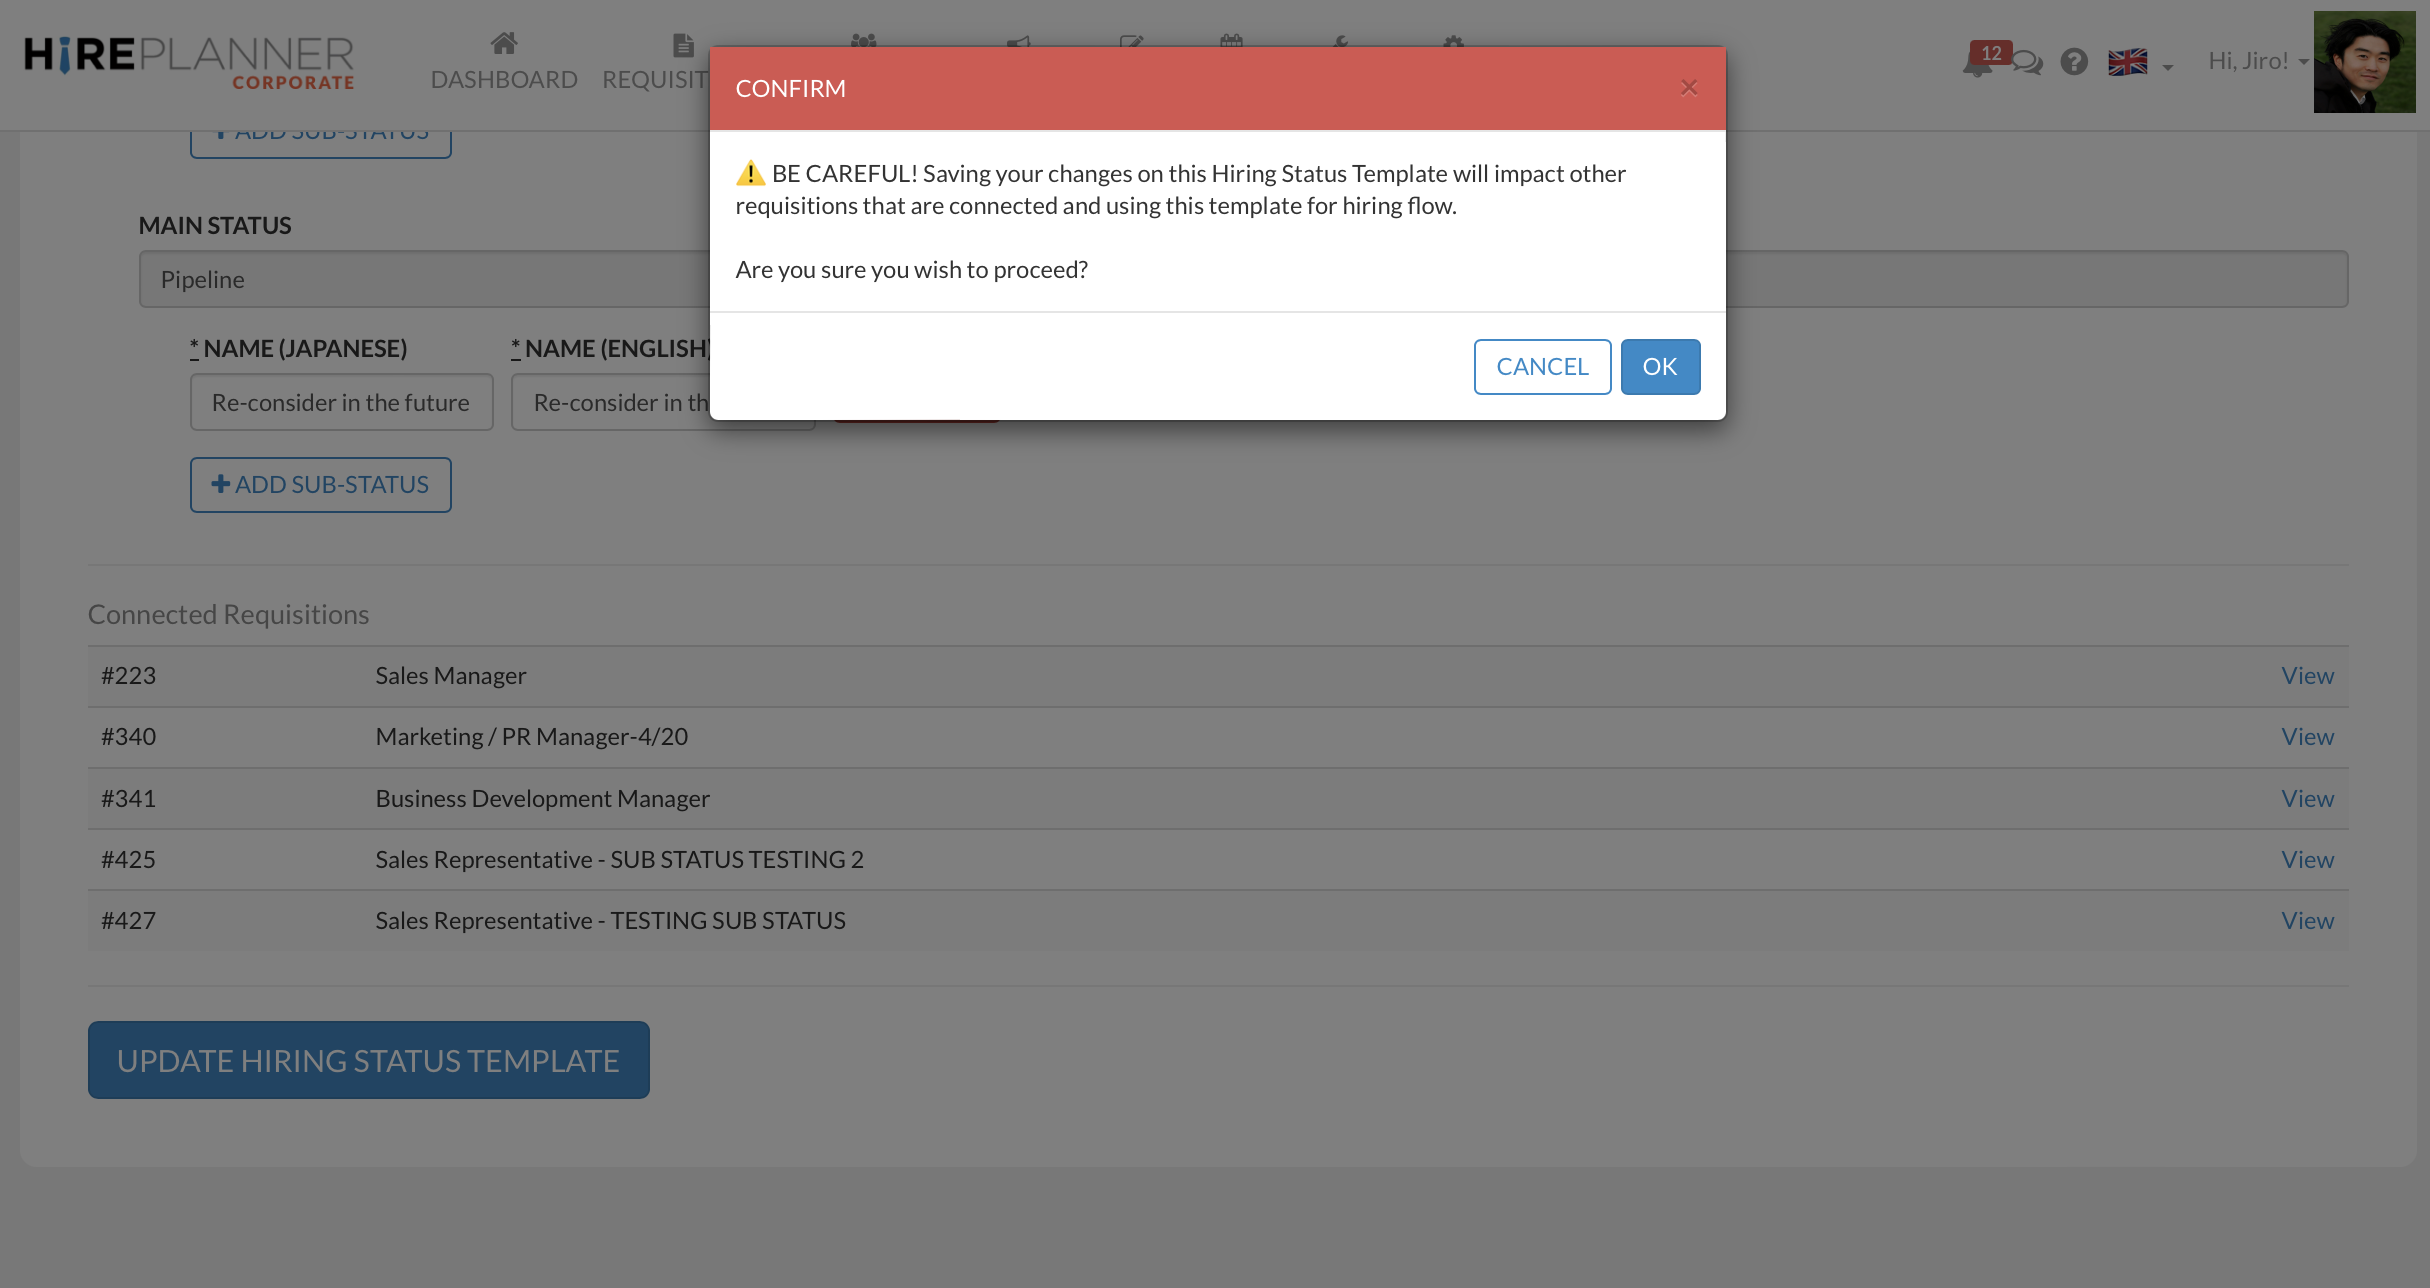Select the home icon above DASHBOARD
This screenshot has width=2430, height=1288.
[504, 42]
